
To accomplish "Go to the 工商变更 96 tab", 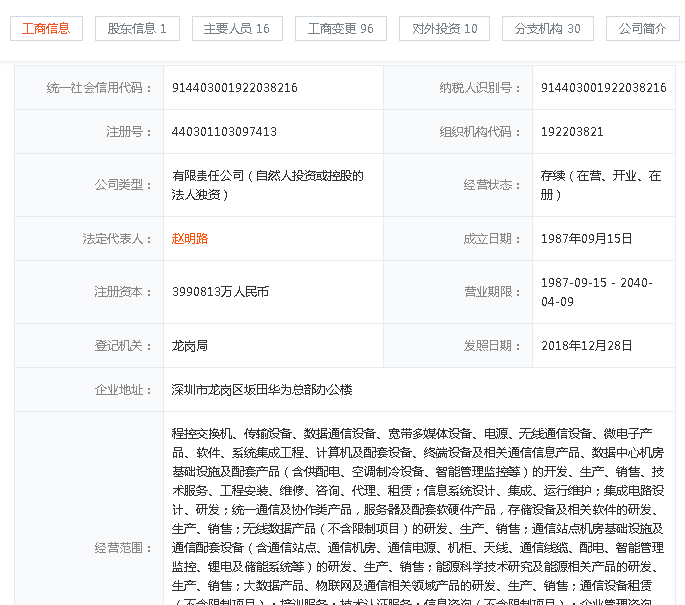I will (x=341, y=29).
